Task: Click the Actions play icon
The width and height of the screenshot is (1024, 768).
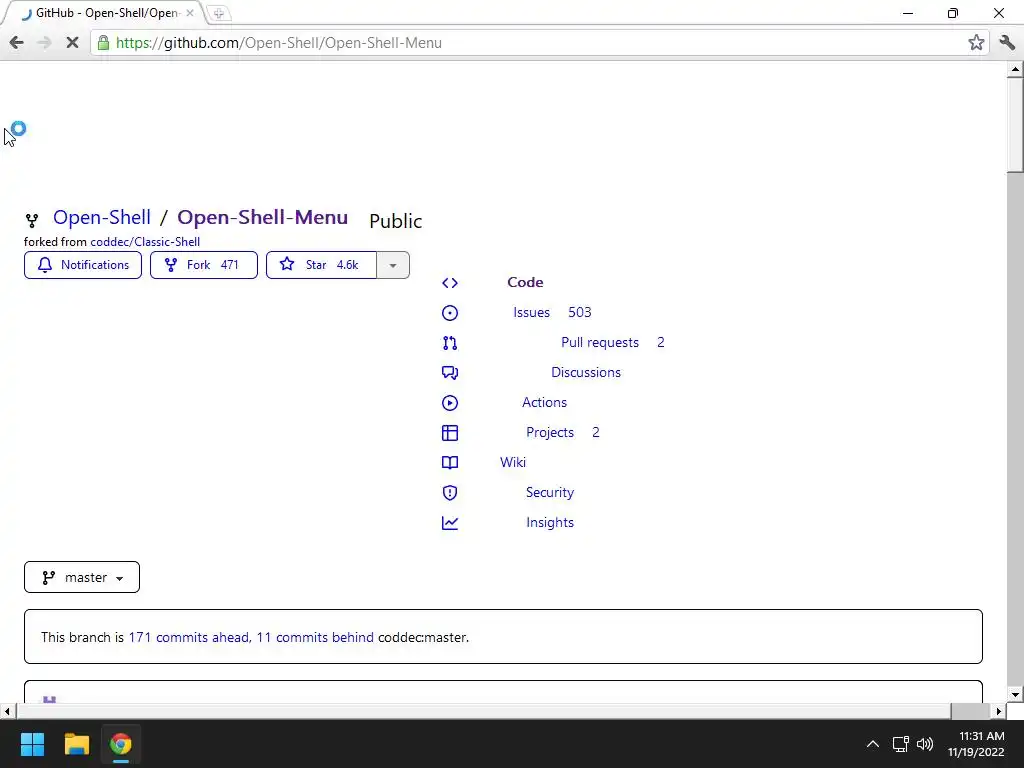Action: (x=450, y=403)
